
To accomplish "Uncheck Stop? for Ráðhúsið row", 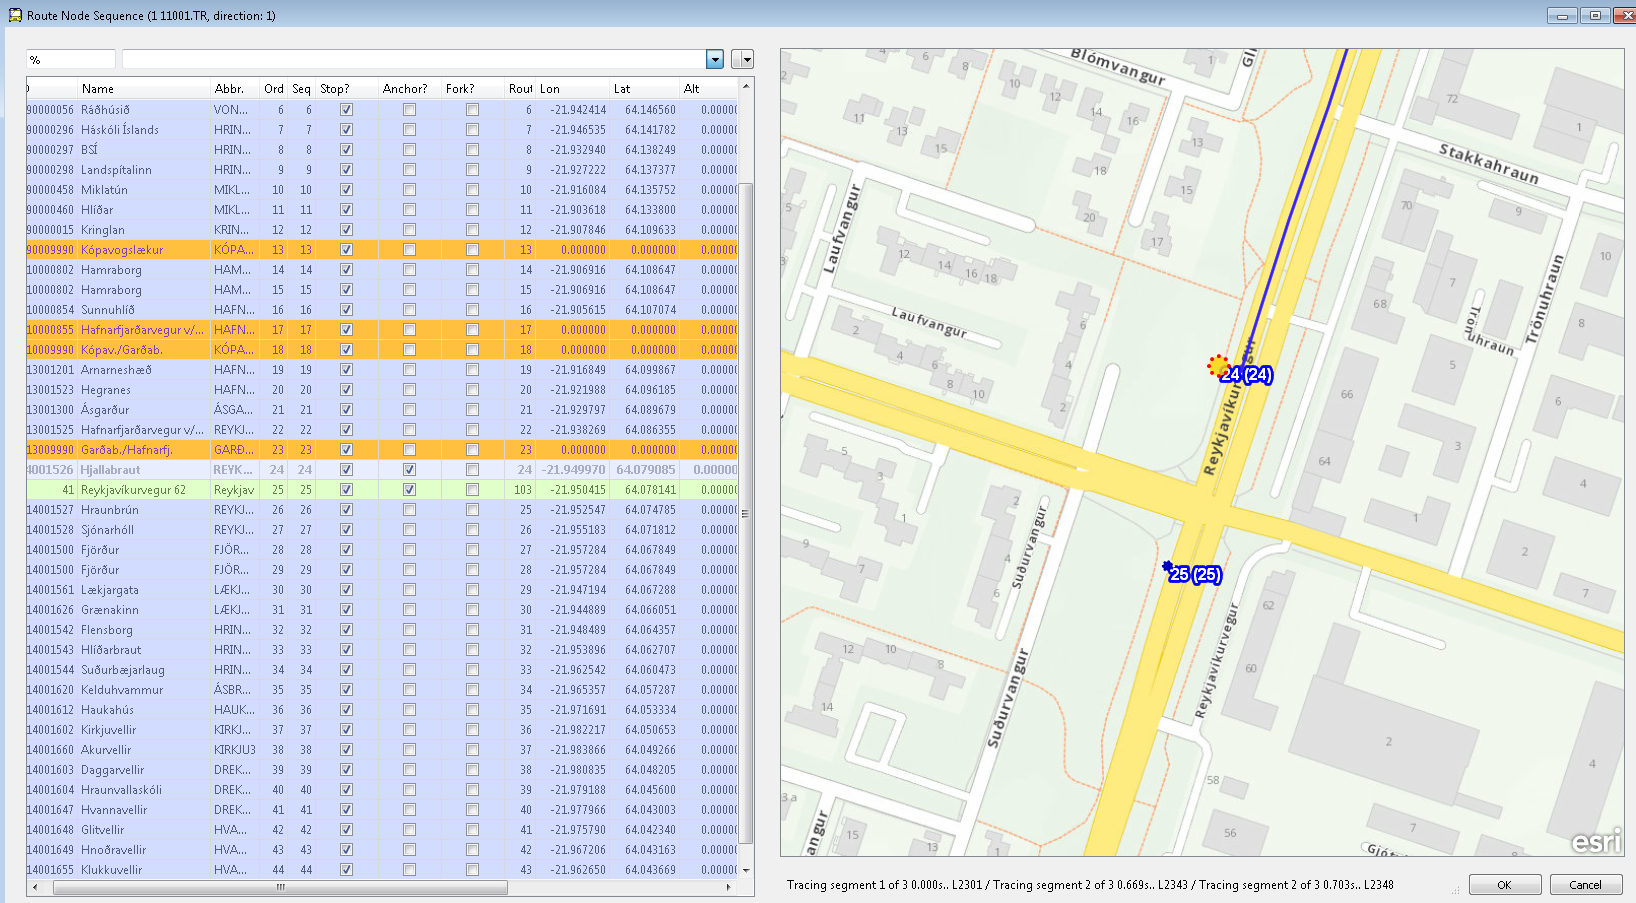I will [x=346, y=110].
